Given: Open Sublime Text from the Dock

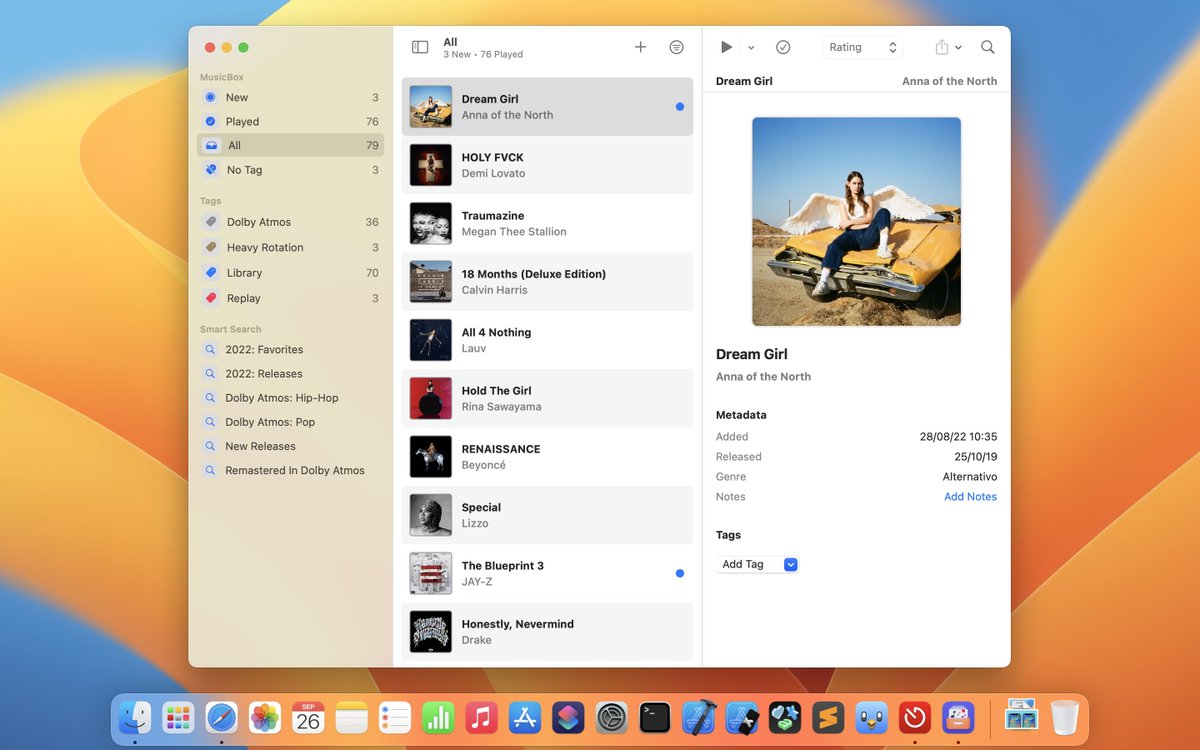Looking at the screenshot, I should click(x=827, y=717).
